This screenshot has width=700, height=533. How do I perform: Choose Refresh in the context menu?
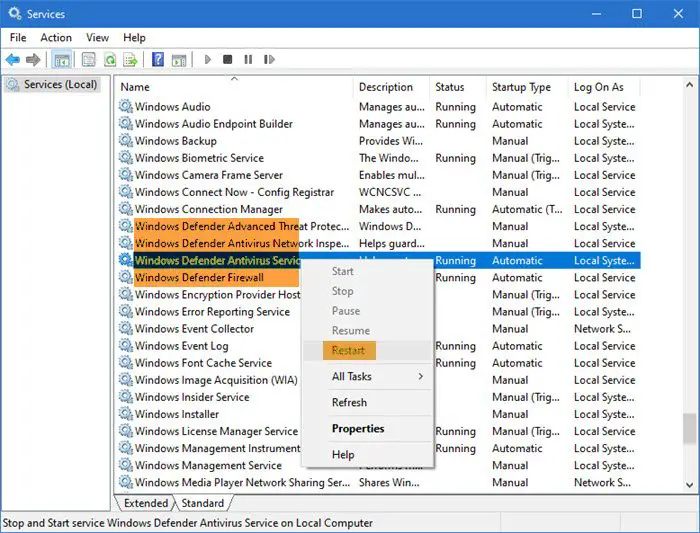coord(368,403)
